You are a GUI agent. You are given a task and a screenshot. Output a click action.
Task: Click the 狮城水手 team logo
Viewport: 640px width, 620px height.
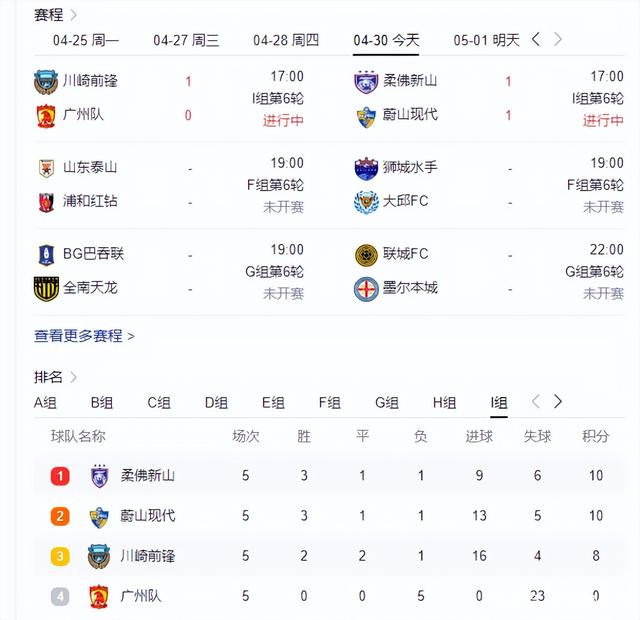pos(366,167)
